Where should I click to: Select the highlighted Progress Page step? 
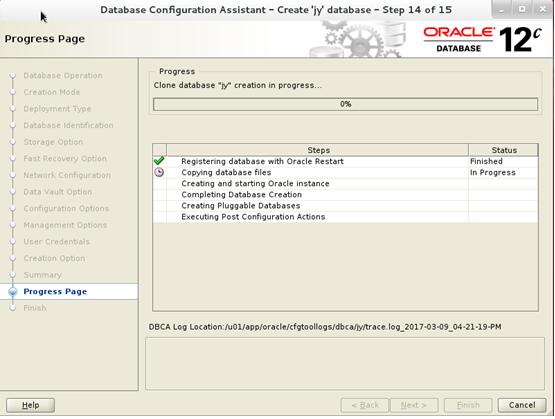(x=69, y=292)
